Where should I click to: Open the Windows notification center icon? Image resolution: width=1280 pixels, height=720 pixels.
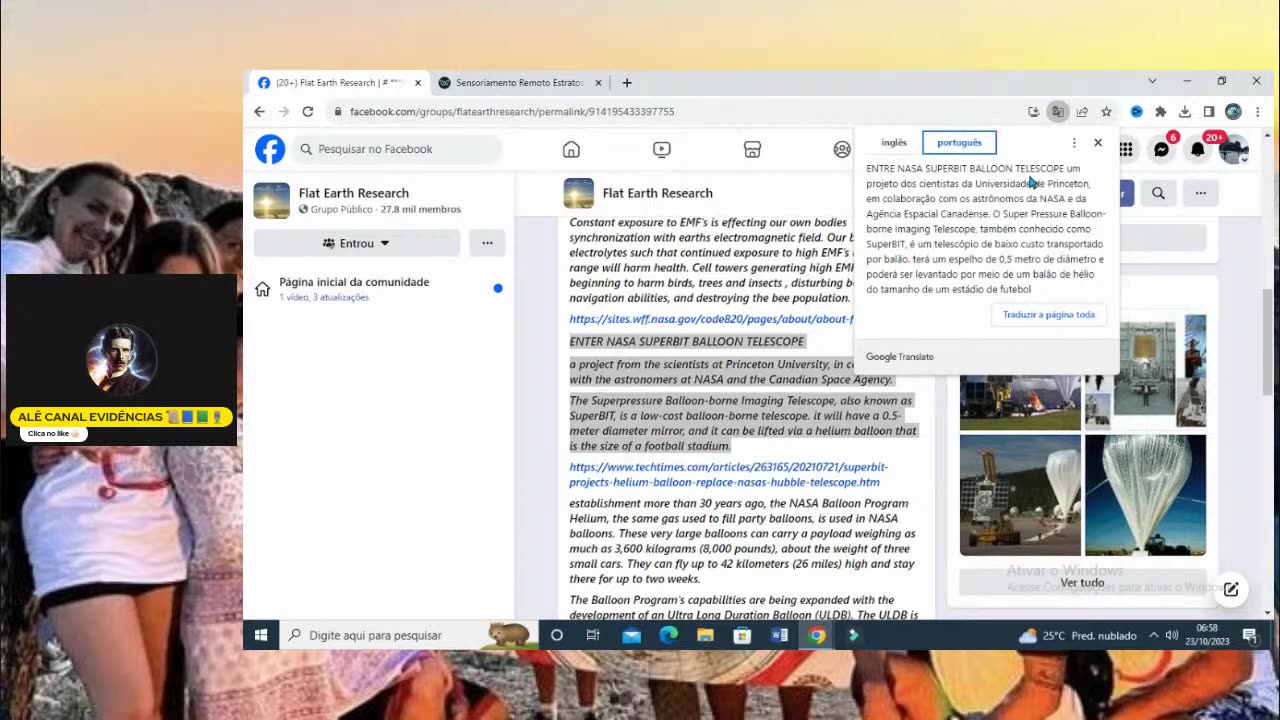click(1249, 635)
